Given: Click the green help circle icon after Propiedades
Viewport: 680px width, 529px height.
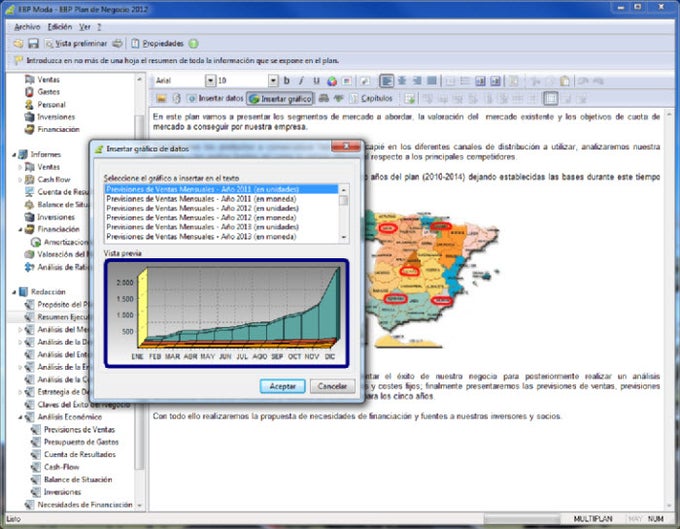Looking at the screenshot, I should pyautogui.click(x=194, y=43).
